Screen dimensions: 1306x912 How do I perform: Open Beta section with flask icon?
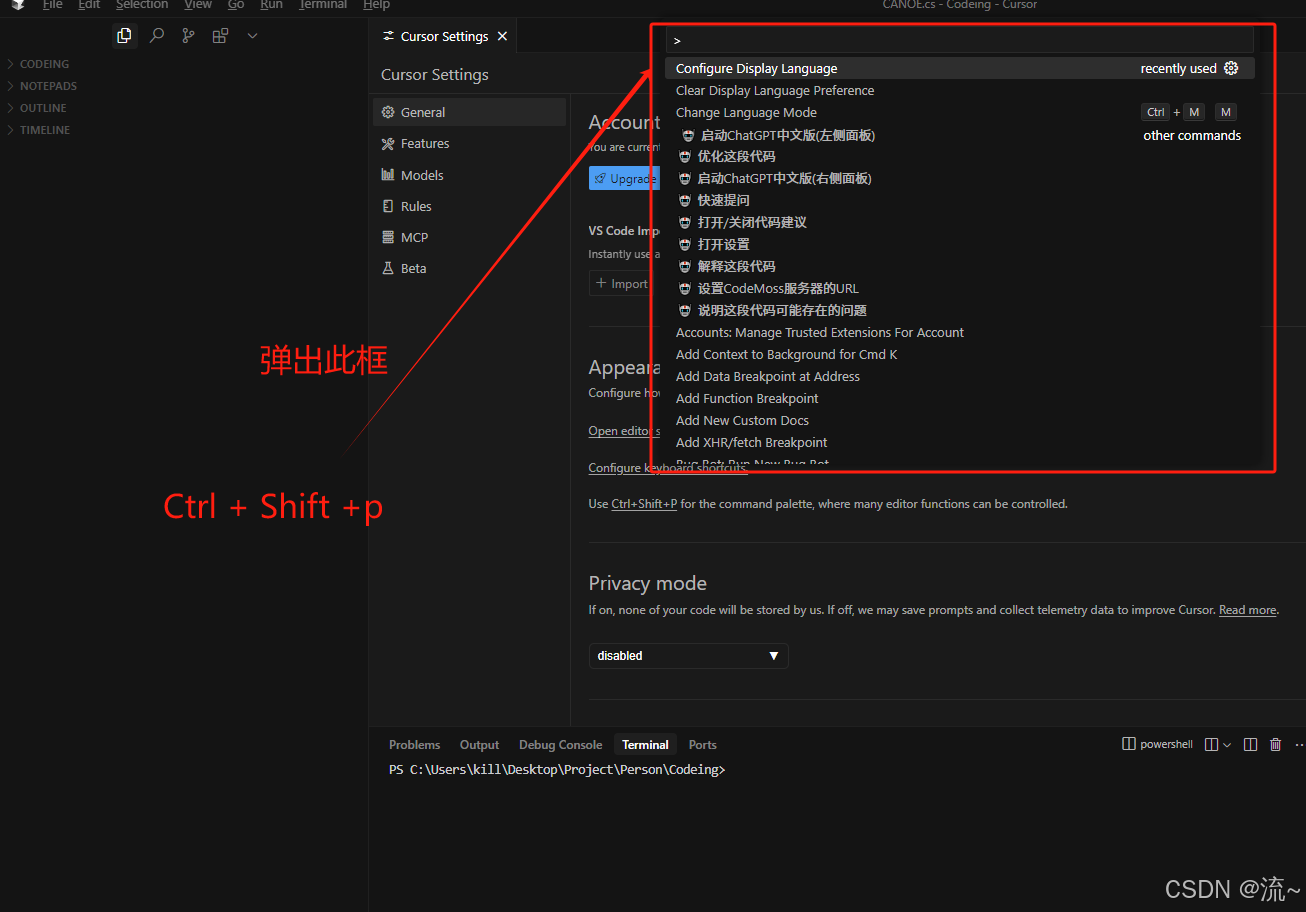[470, 268]
